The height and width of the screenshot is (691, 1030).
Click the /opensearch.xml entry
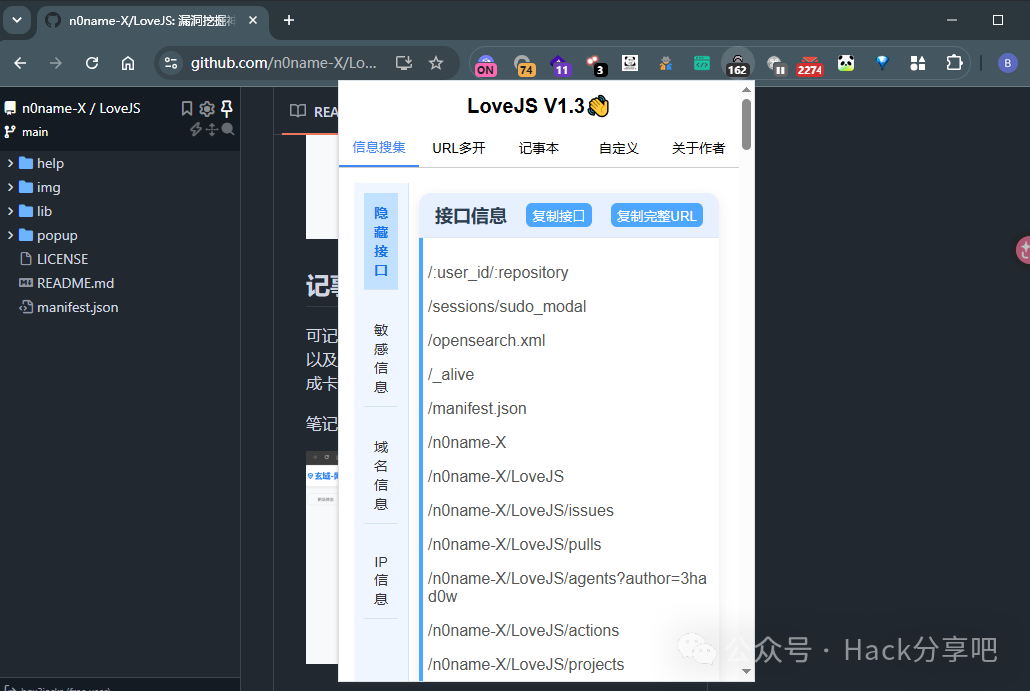[x=486, y=340]
